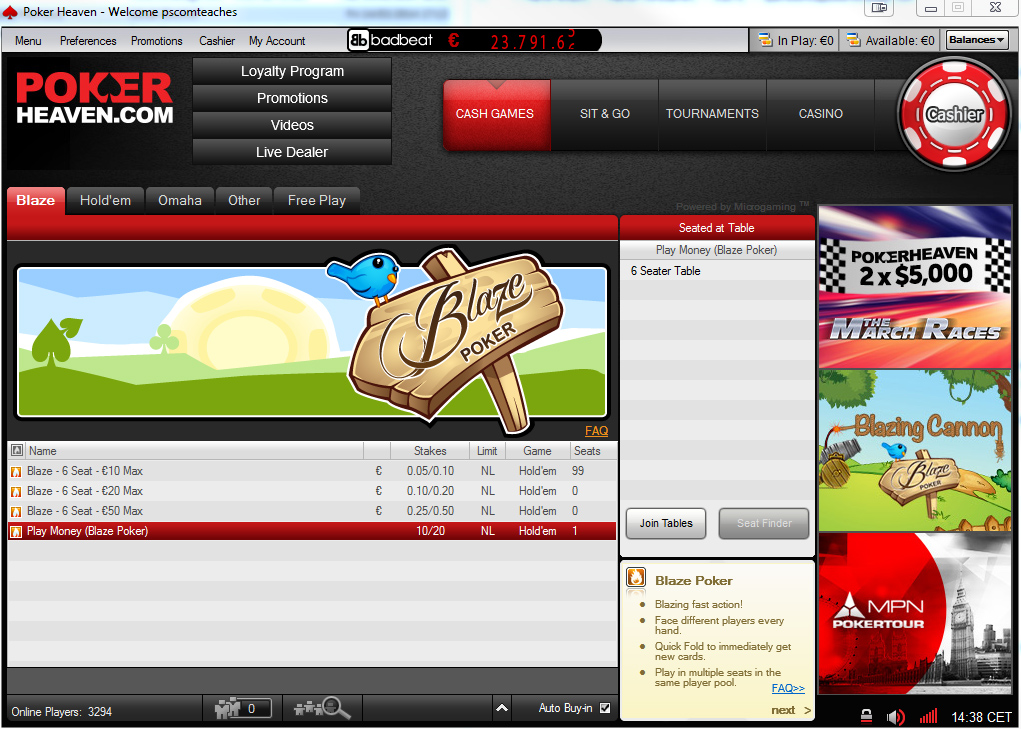This screenshot has width=1021, height=729.
Task: Click the red spade title bar icon
Action: 10,12
